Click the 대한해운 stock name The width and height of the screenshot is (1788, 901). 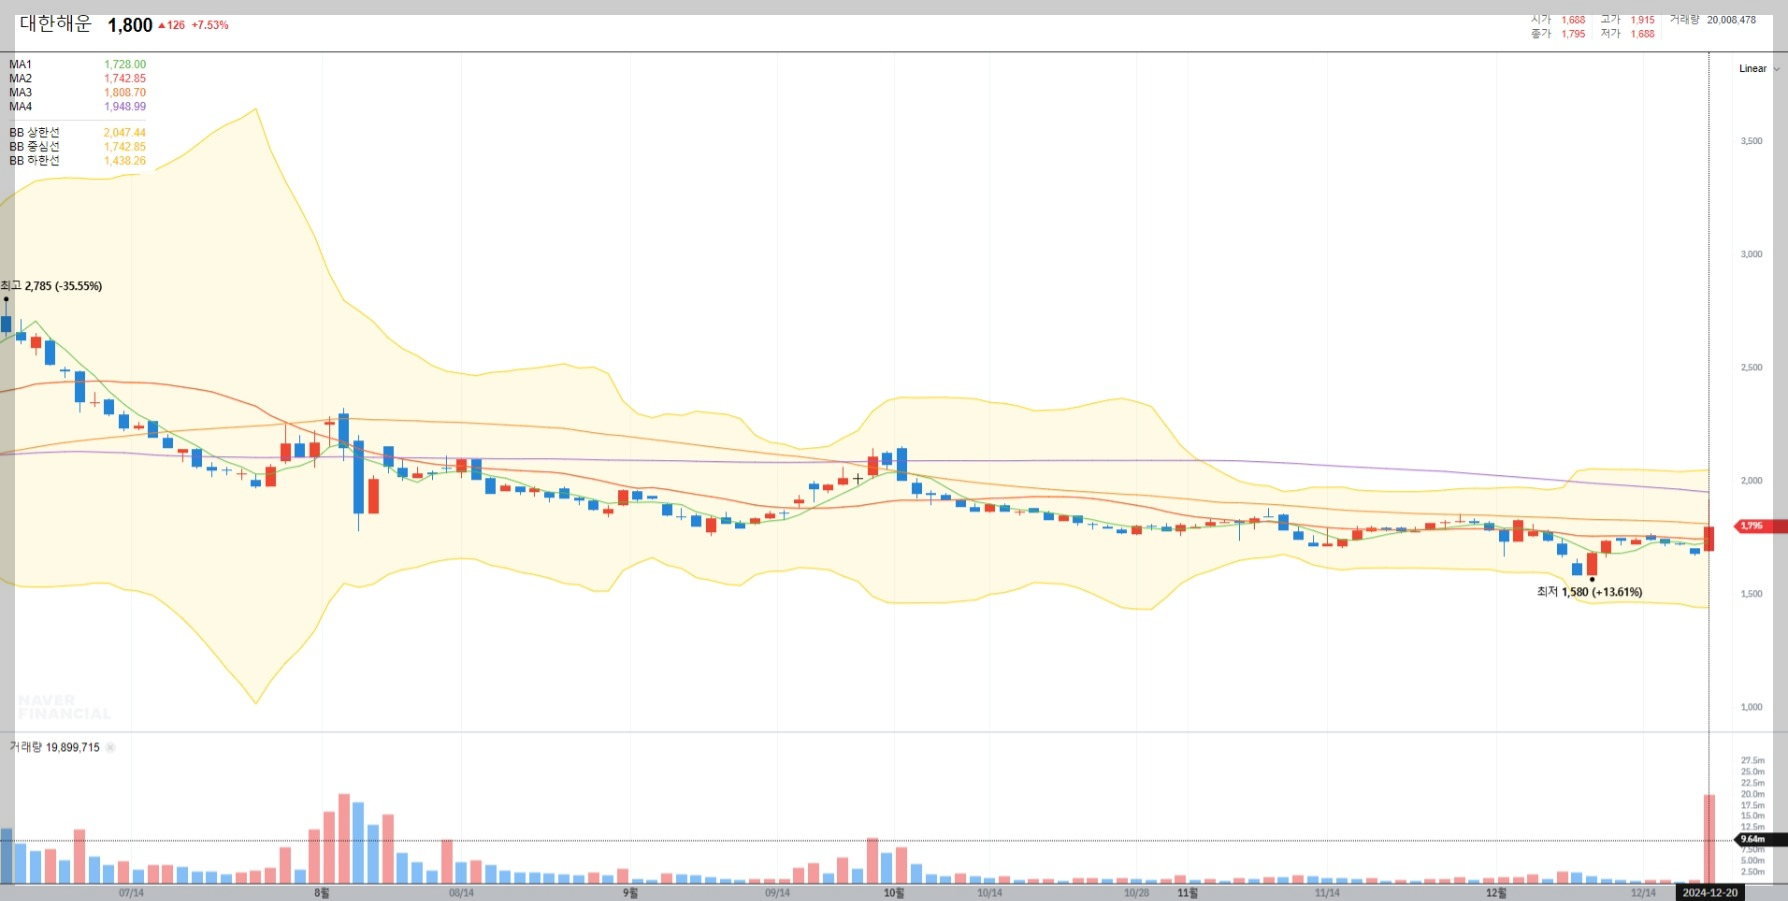(x=55, y=24)
